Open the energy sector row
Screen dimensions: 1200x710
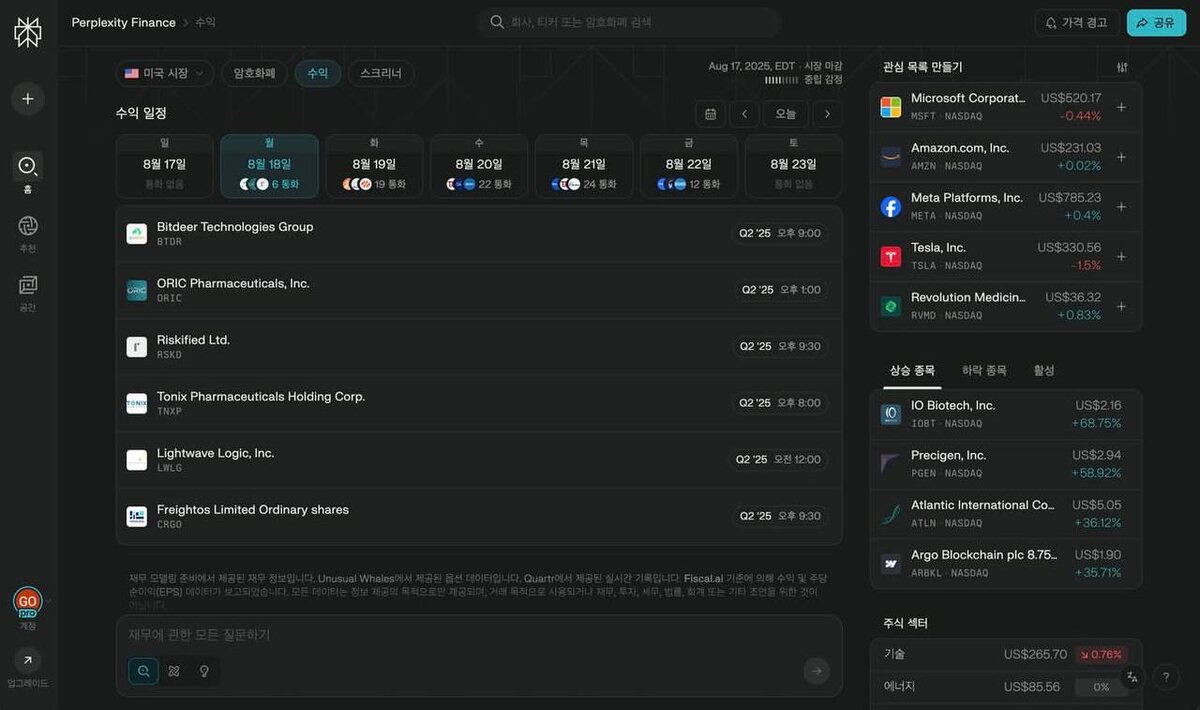click(1006, 687)
